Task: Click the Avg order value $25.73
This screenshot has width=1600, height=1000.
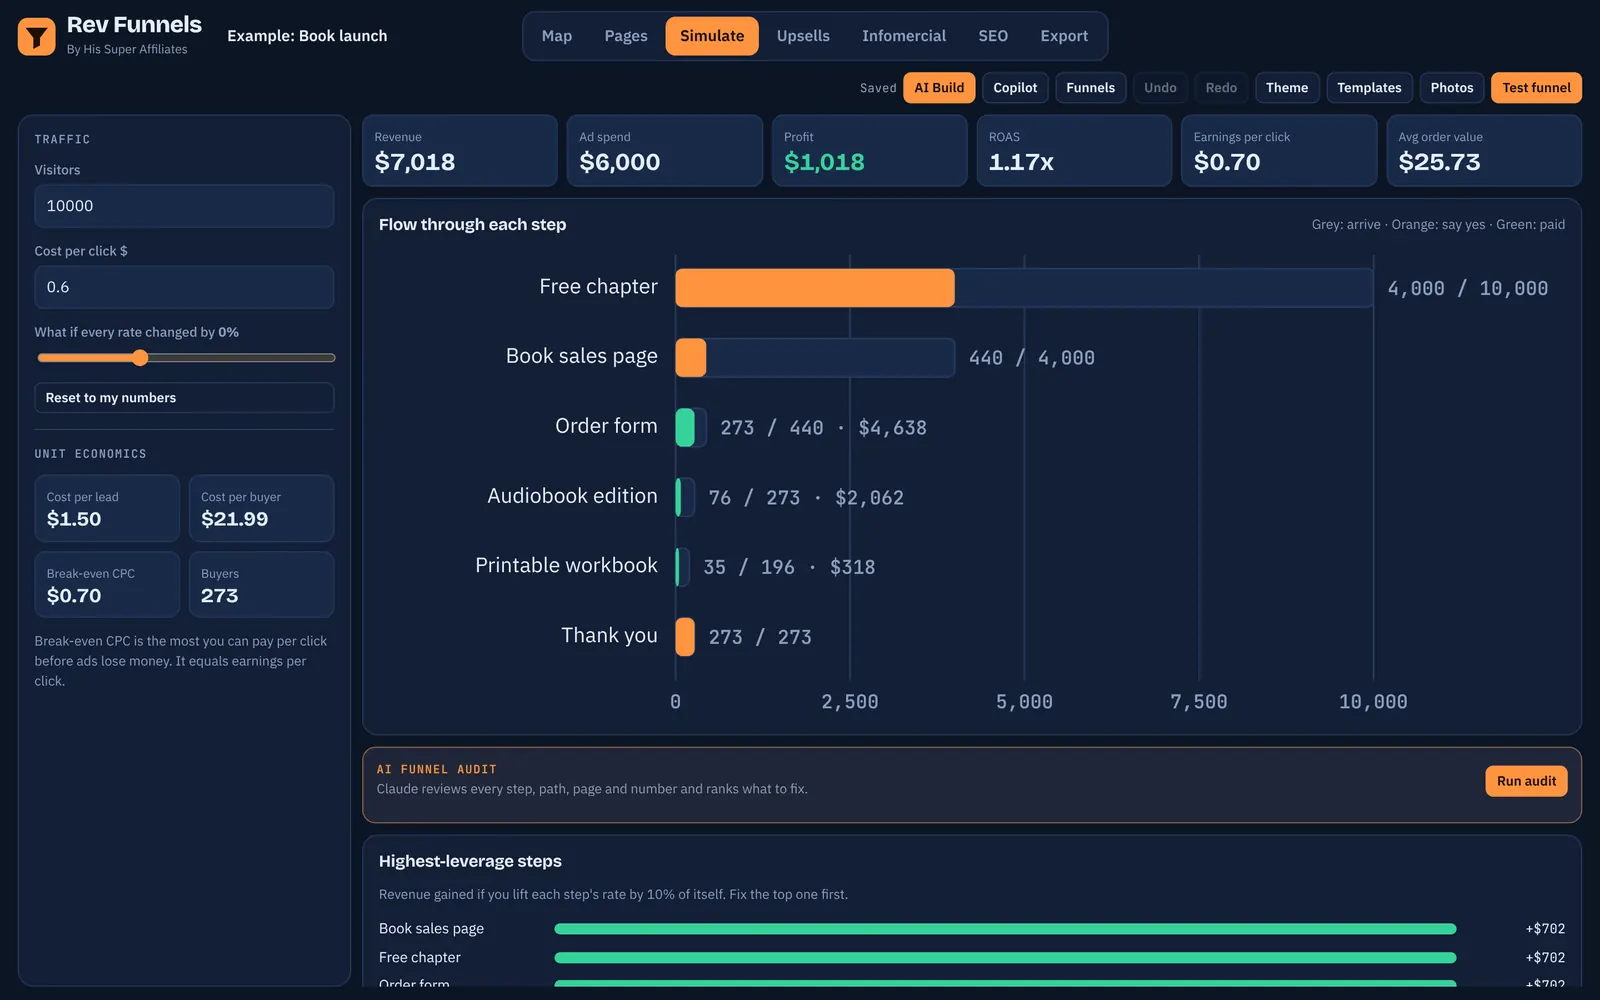Action: [1439, 162]
